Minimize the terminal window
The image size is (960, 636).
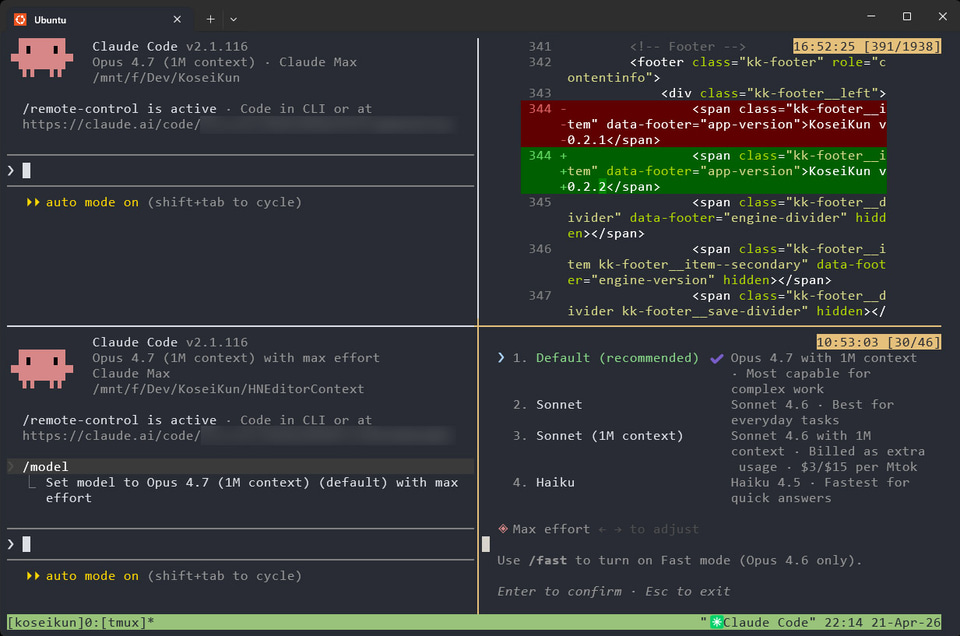[x=871, y=17]
